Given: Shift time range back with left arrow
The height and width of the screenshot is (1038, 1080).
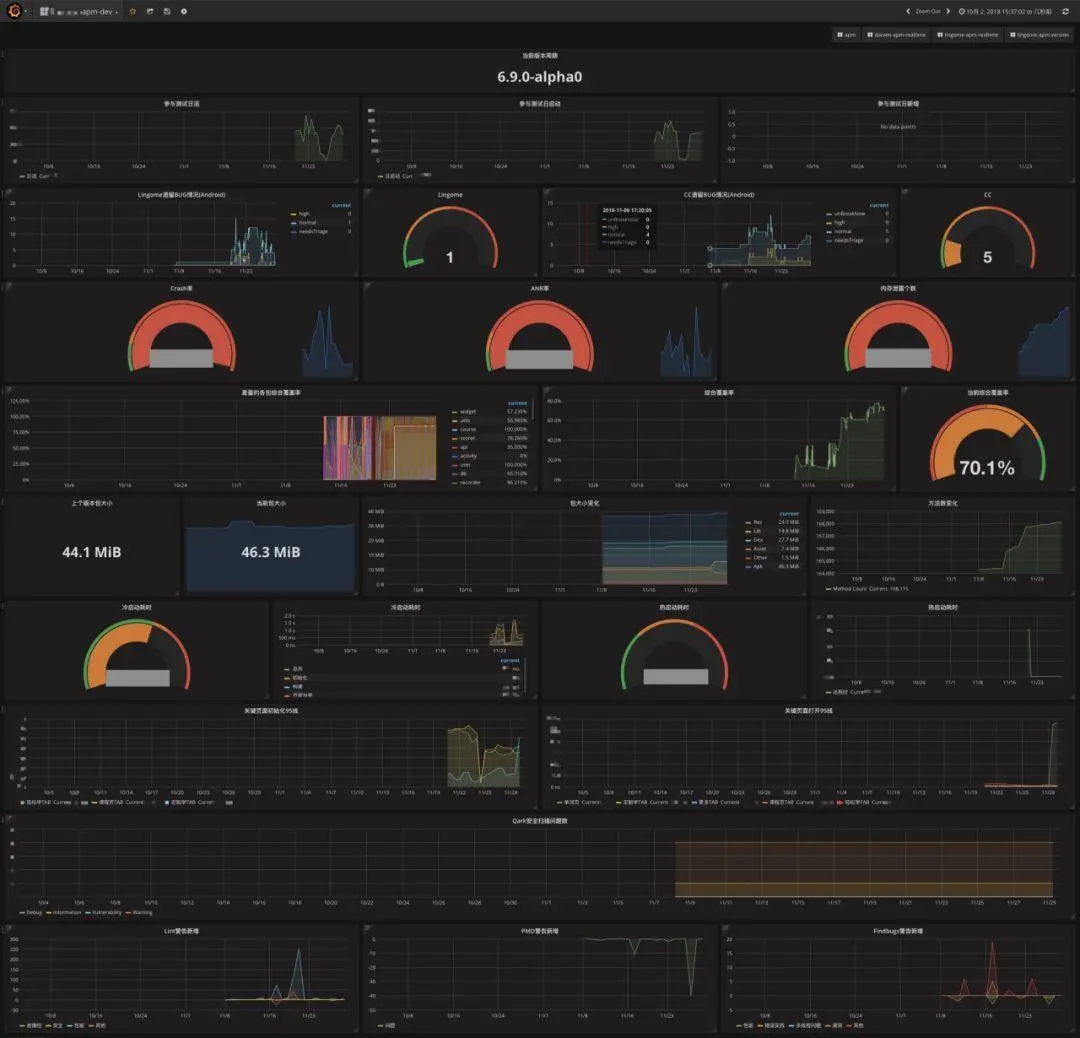Looking at the screenshot, I should click(x=908, y=12).
